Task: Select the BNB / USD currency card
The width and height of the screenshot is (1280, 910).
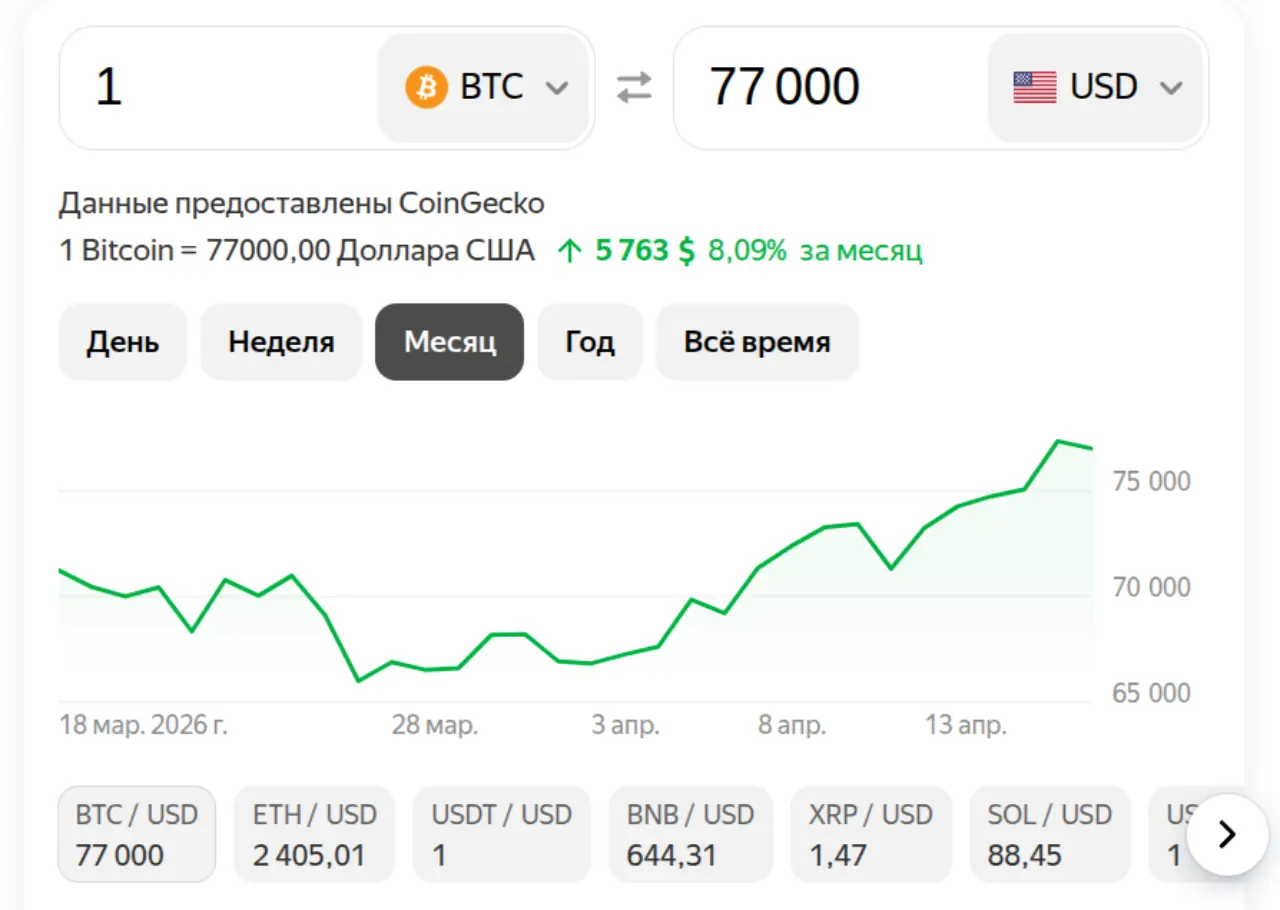Action: 690,834
